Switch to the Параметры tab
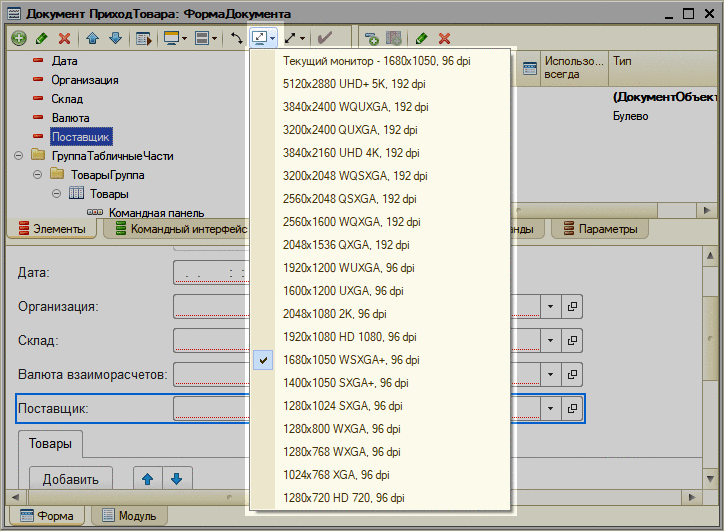 (600, 229)
